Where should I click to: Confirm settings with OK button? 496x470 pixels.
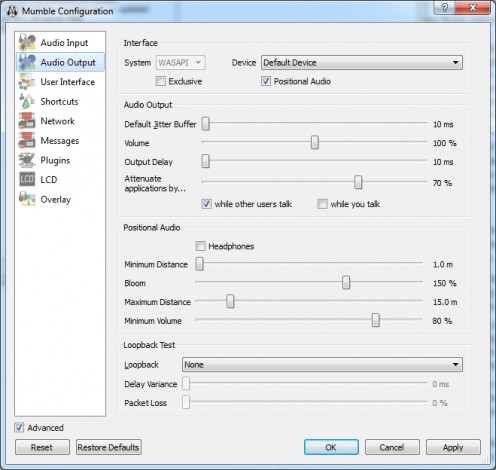tap(331, 447)
